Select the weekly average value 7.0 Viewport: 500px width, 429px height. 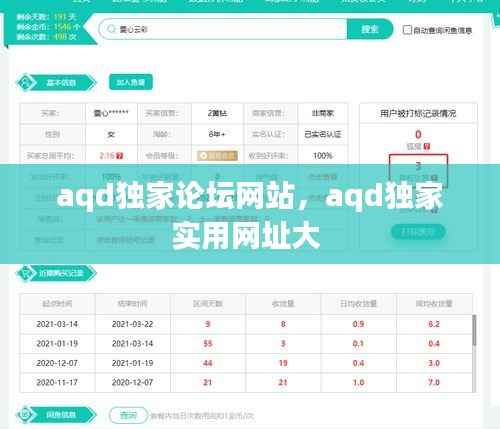pyautogui.click(x=434, y=382)
